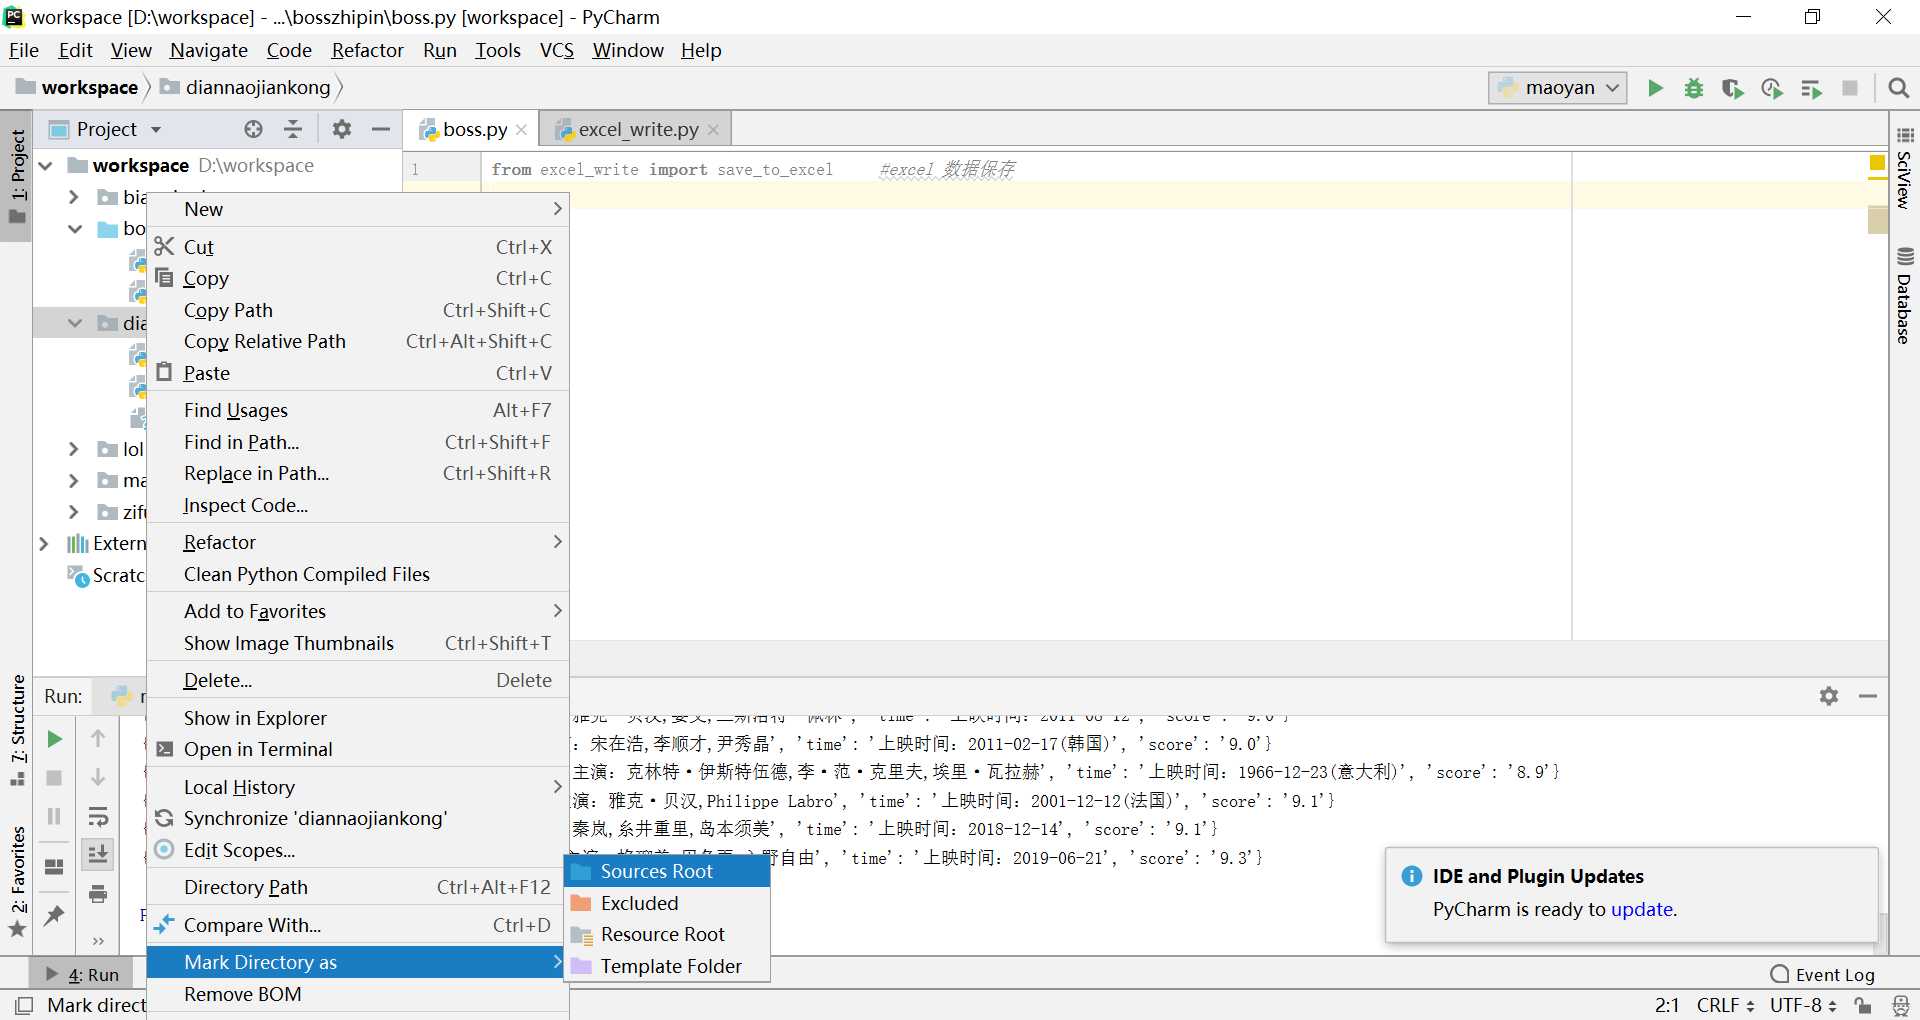Jump down the stack trace arrow

coord(98,777)
